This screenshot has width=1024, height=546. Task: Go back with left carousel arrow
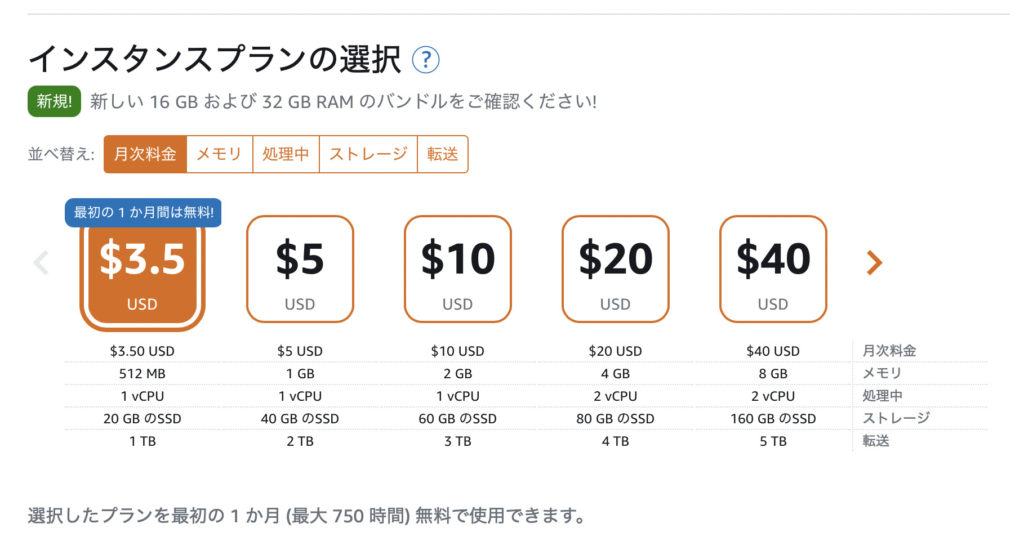pos(41,263)
